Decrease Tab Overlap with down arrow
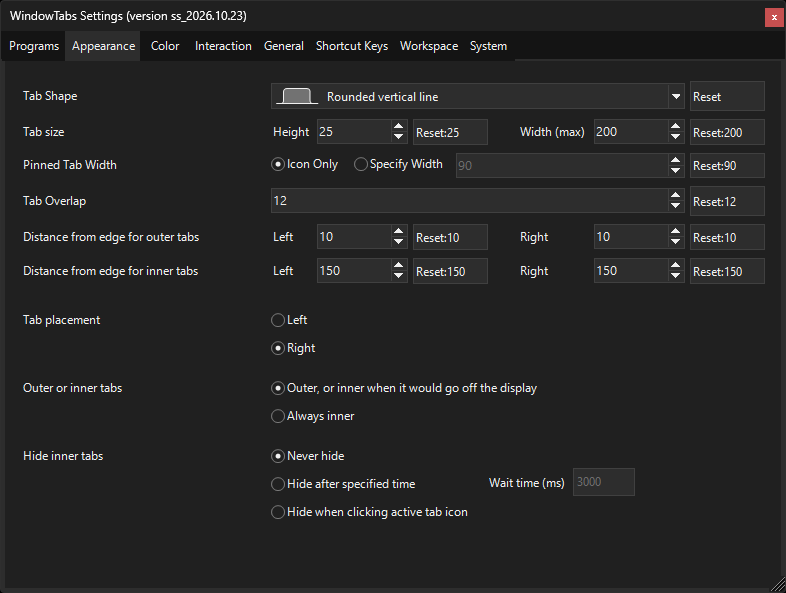Viewport: 786px width, 593px height. (x=676, y=206)
